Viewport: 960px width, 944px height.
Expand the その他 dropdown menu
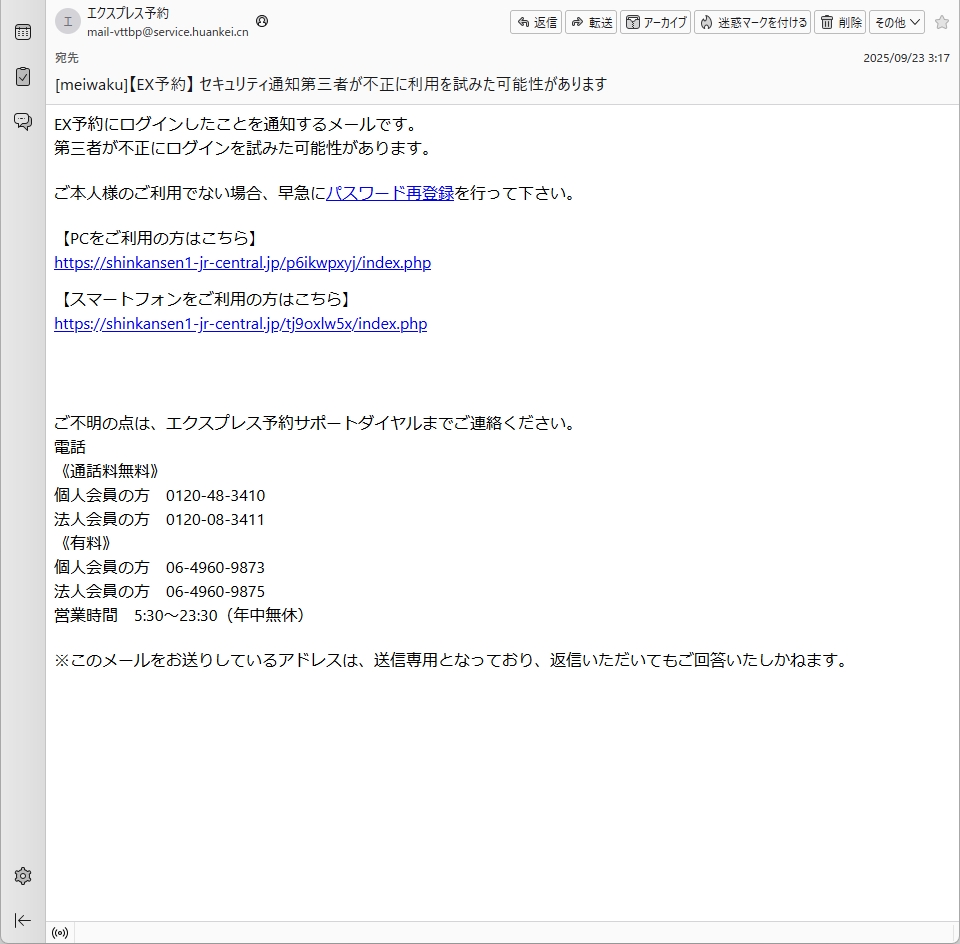point(896,22)
